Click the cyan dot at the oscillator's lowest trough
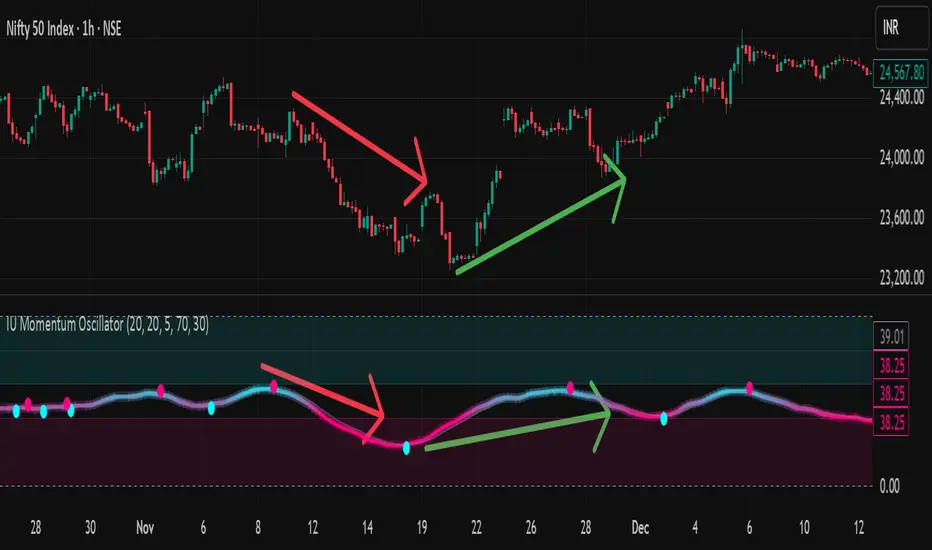This screenshot has width=932, height=550. [x=406, y=448]
